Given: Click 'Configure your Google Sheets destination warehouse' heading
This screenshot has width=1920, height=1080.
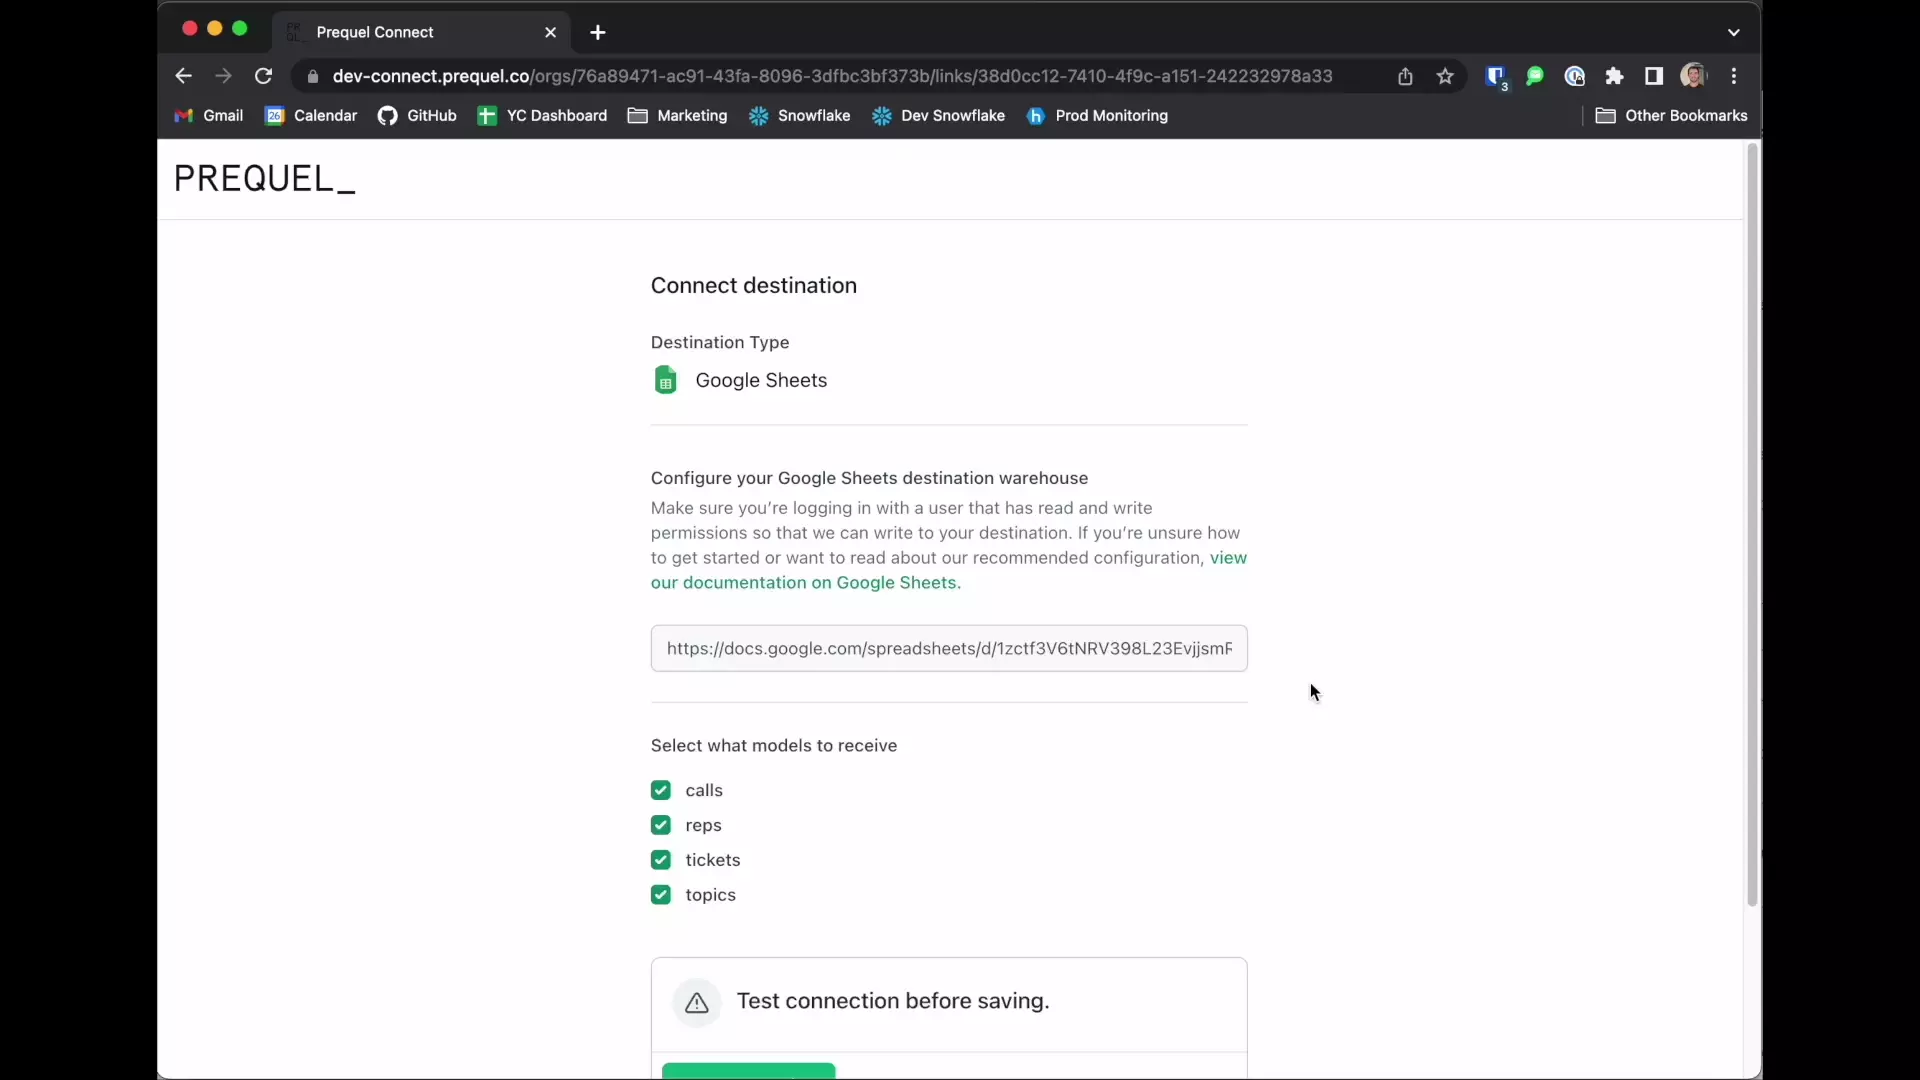Looking at the screenshot, I should [869, 478].
